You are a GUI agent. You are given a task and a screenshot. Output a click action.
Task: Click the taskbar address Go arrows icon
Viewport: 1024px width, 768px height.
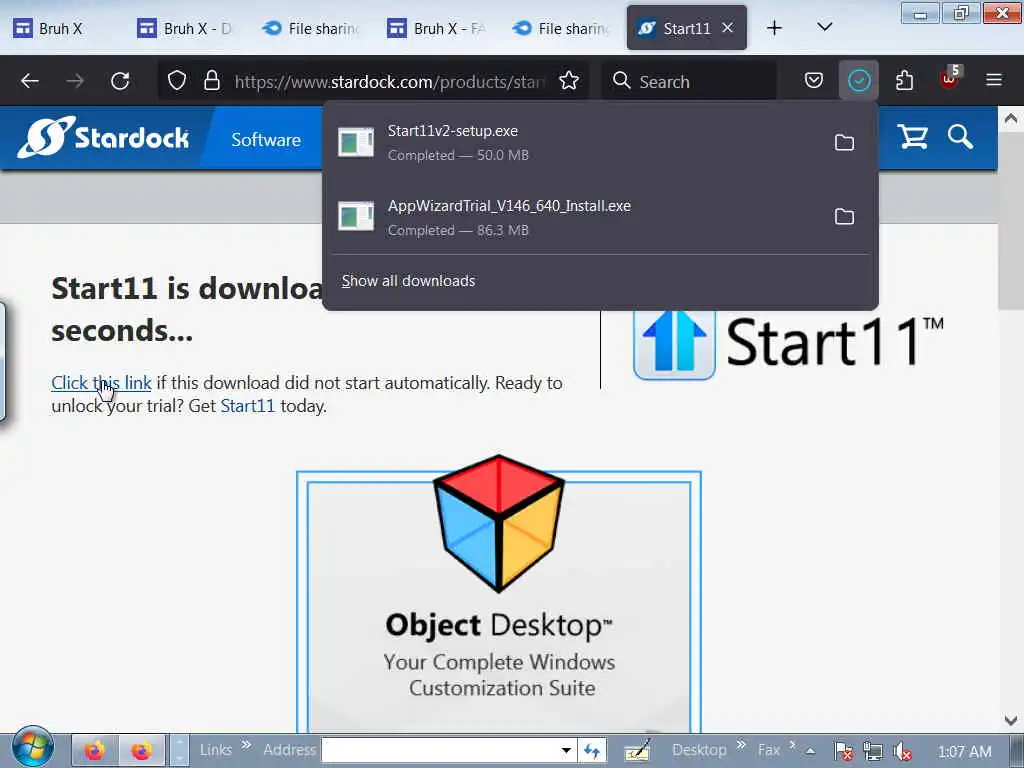tap(592, 750)
